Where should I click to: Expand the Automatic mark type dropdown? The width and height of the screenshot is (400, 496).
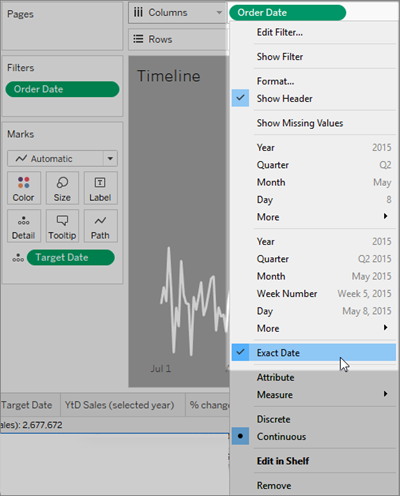pos(110,159)
